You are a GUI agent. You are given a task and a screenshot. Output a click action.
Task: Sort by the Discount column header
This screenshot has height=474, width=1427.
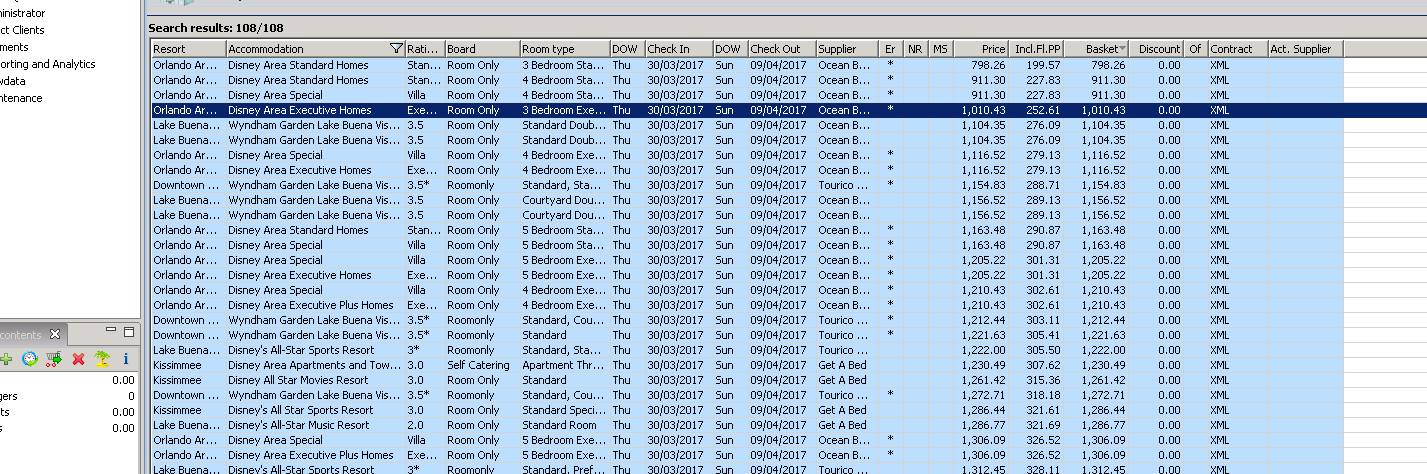1157,49
